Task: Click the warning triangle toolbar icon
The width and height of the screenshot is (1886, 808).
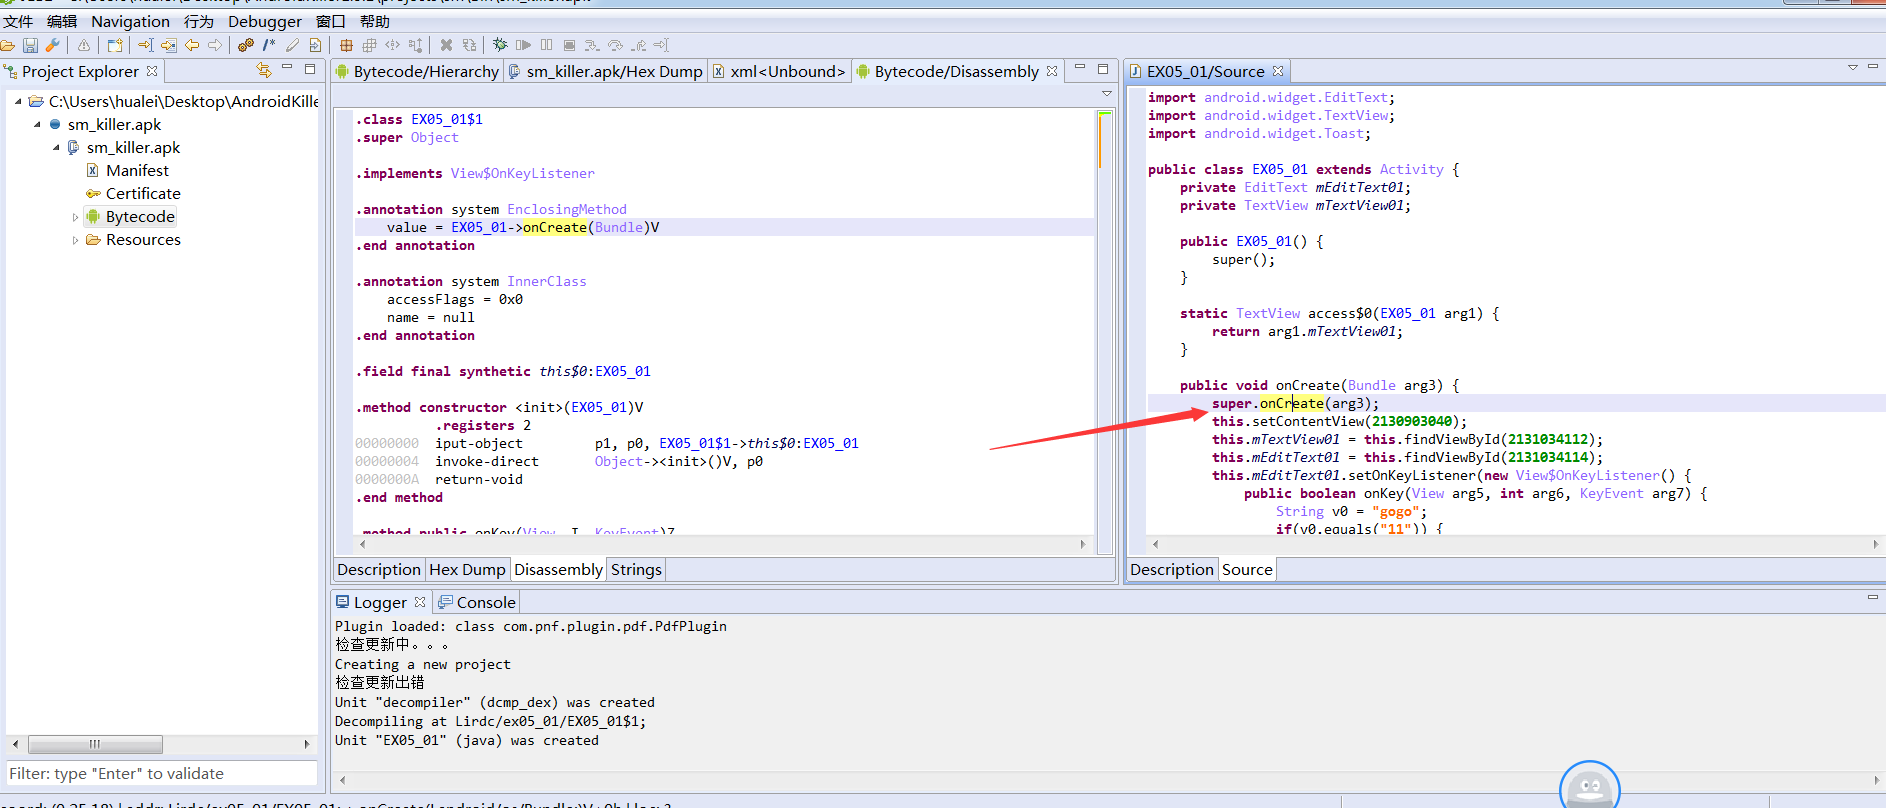Action: (84, 45)
